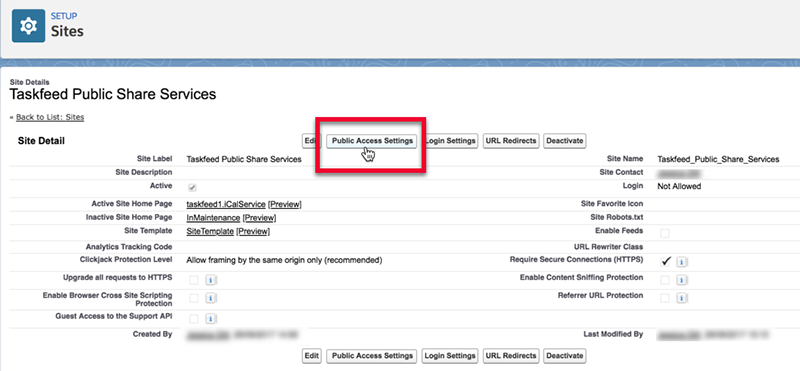800x371 pixels.
Task: Open info icon for Browser Cross Site Scripting Protection
Action: click(211, 298)
